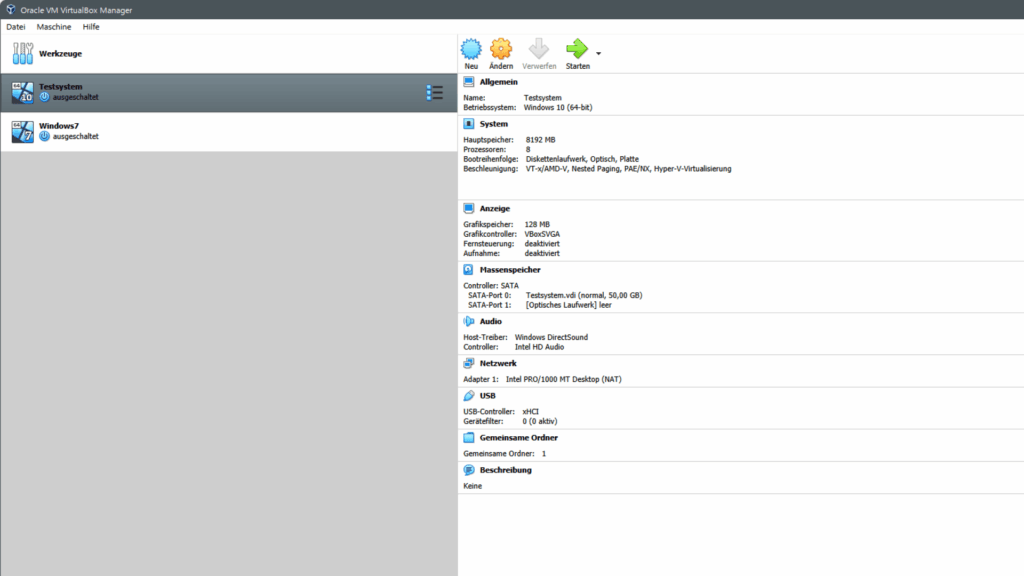
Task: Click the '0 (0 aktiv)' Gerätefilter value
Action: pyautogui.click(x=539, y=421)
